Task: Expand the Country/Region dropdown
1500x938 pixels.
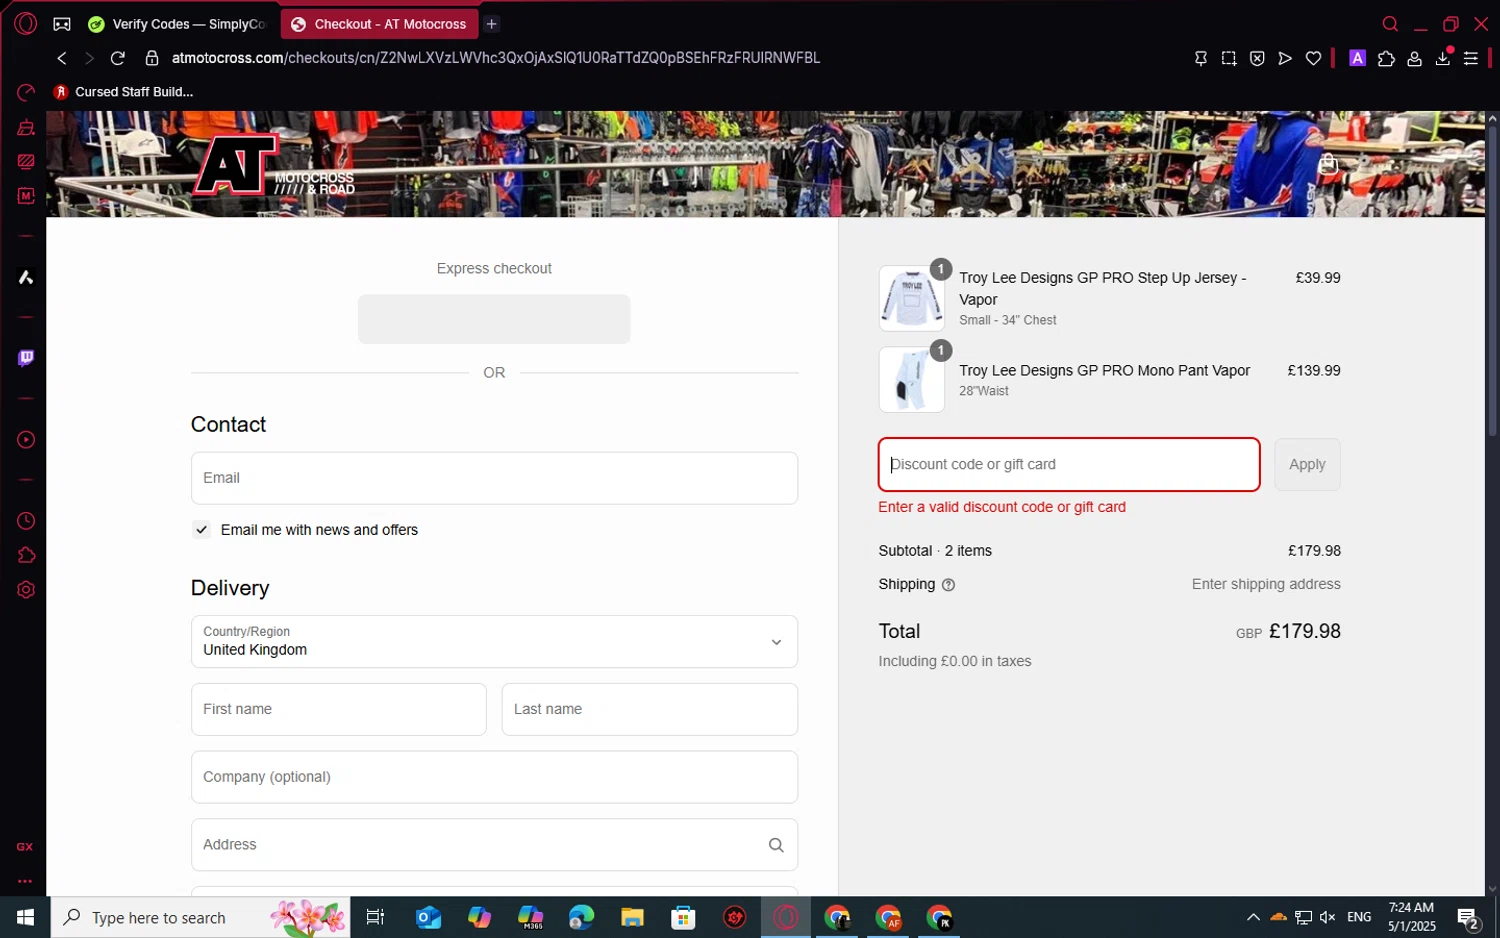Action: [494, 642]
